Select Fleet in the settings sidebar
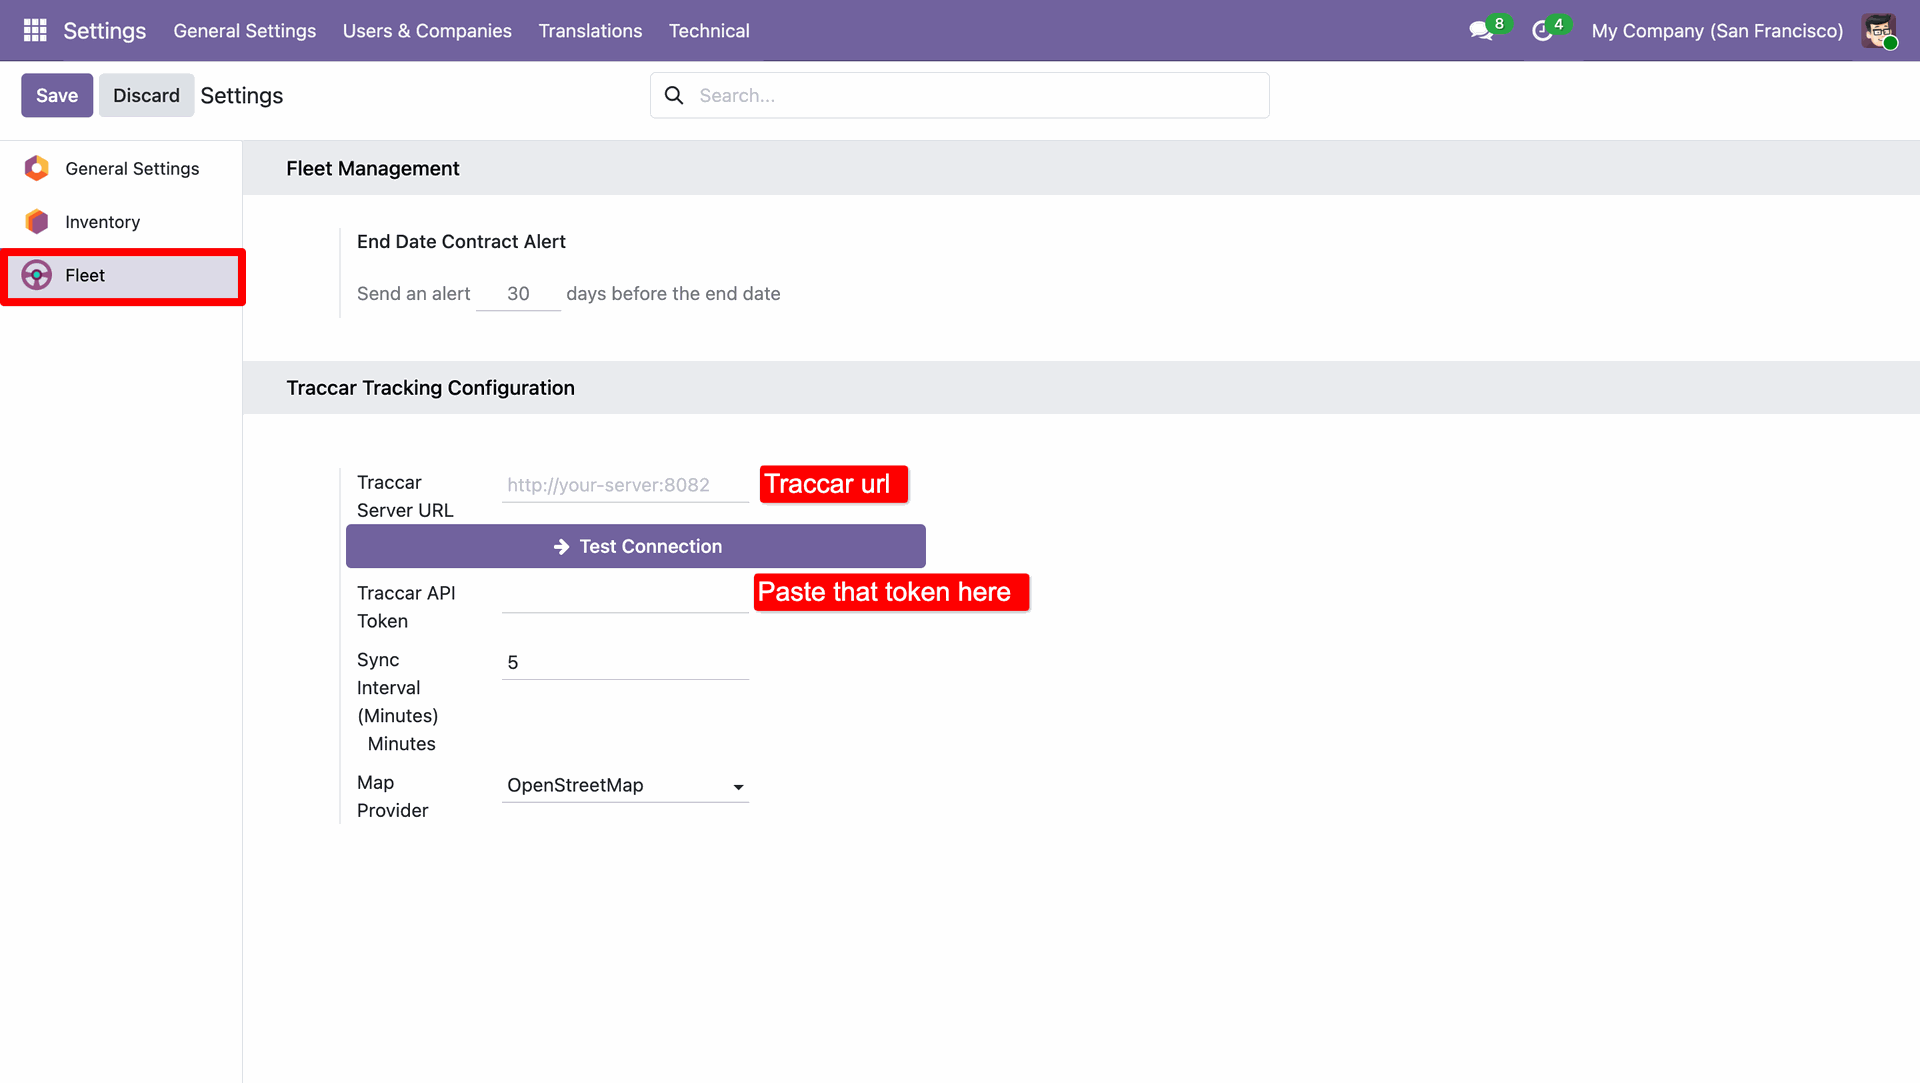Image resolution: width=1920 pixels, height=1083 pixels. [123, 276]
